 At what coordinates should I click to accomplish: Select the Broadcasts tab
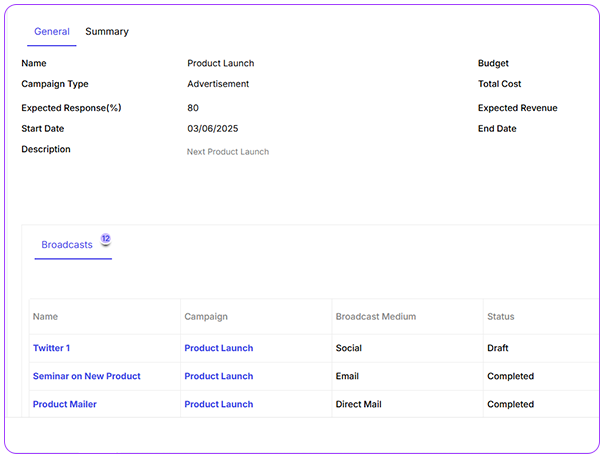coord(66,245)
